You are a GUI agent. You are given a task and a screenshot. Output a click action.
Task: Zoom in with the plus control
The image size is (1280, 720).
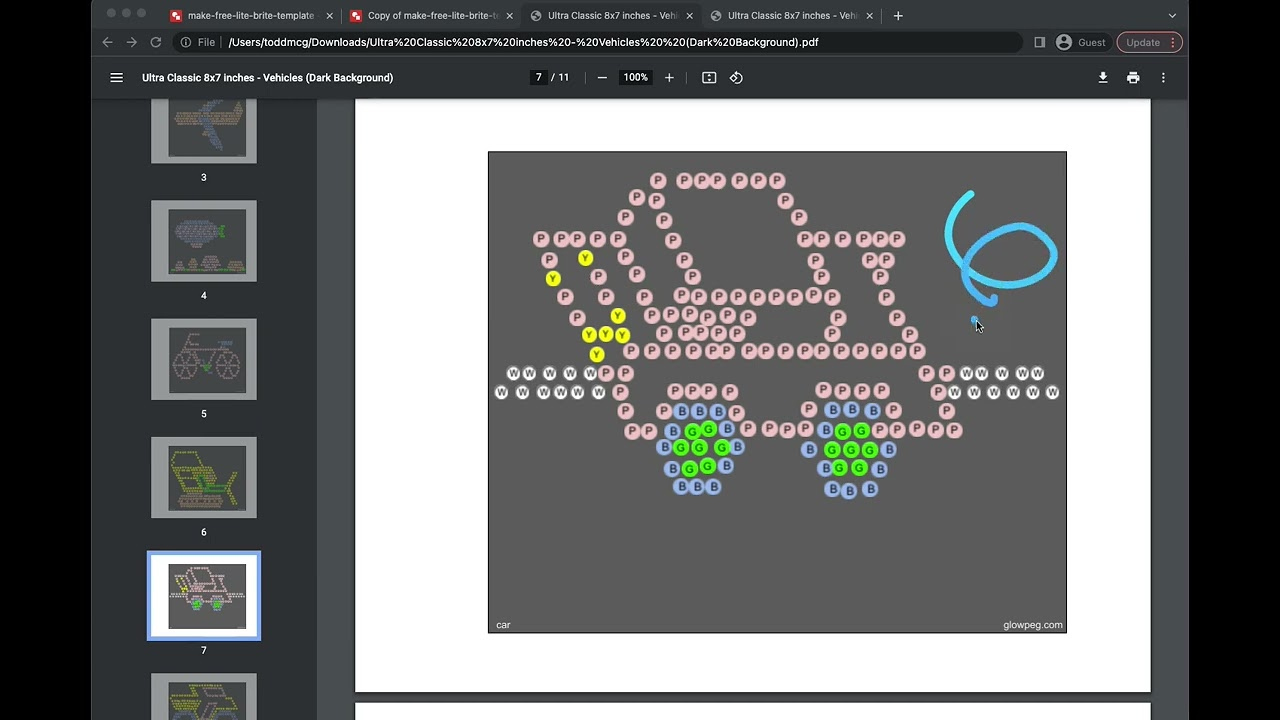pyautogui.click(x=669, y=77)
